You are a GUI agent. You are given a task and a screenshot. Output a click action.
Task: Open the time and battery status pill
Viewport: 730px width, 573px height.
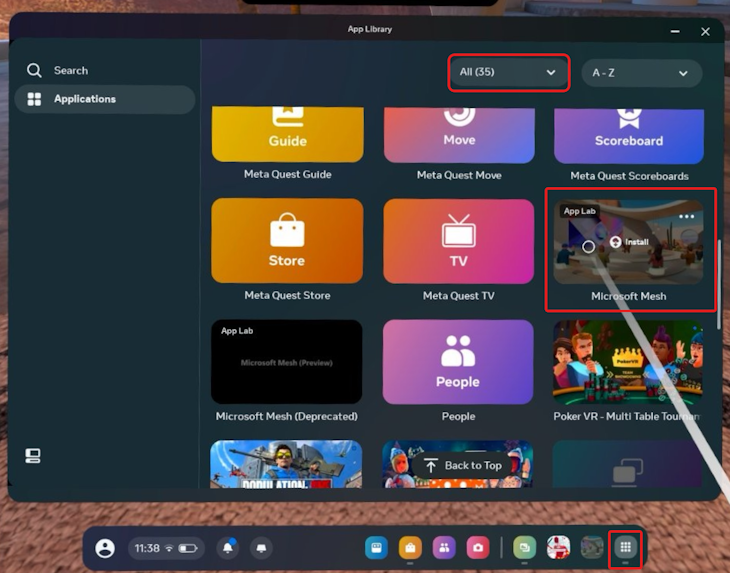pos(166,548)
